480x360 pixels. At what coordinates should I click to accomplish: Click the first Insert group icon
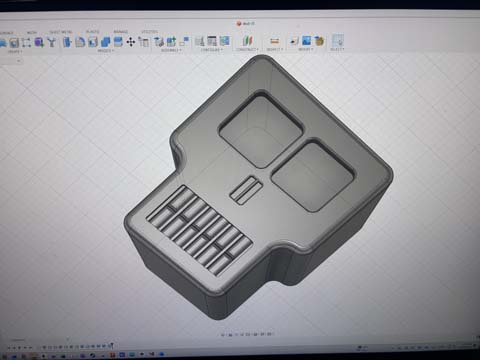pyautogui.click(x=294, y=41)
